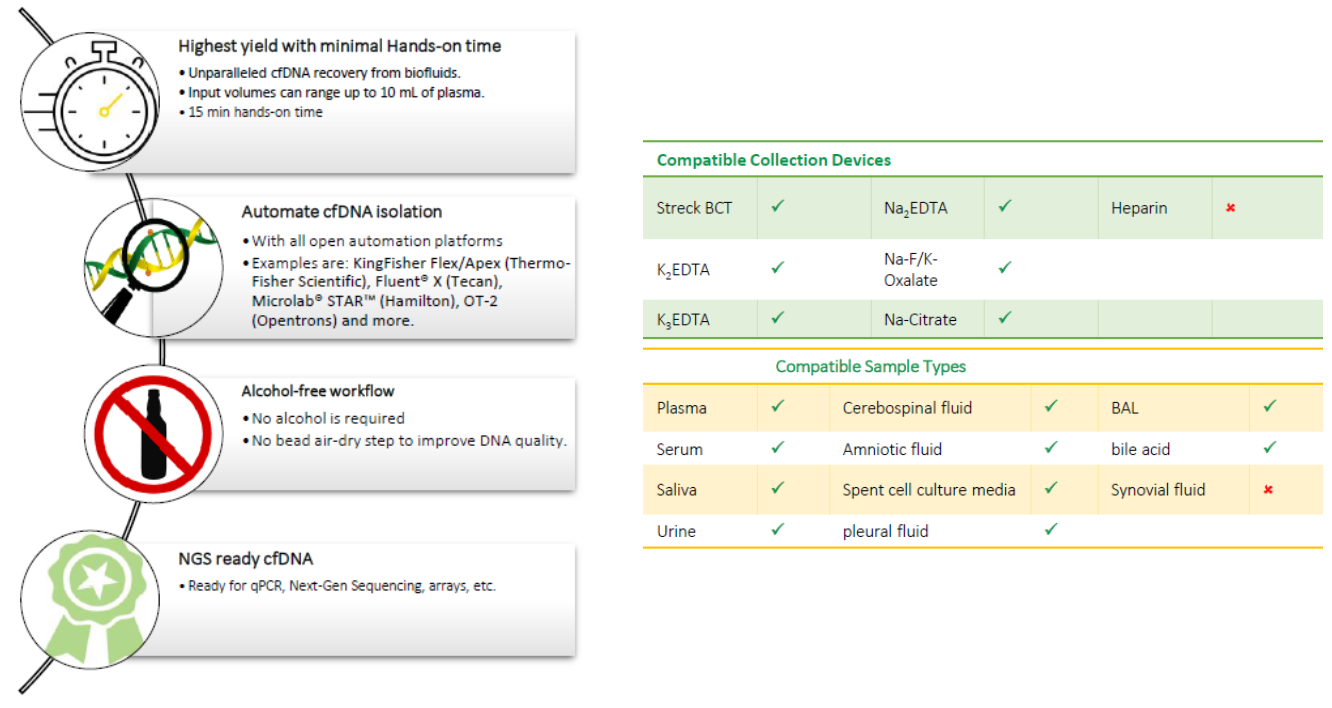Click the checkmark beside Urine
The height and width of the screenshot is (708, 1332).
pos(777,530)
